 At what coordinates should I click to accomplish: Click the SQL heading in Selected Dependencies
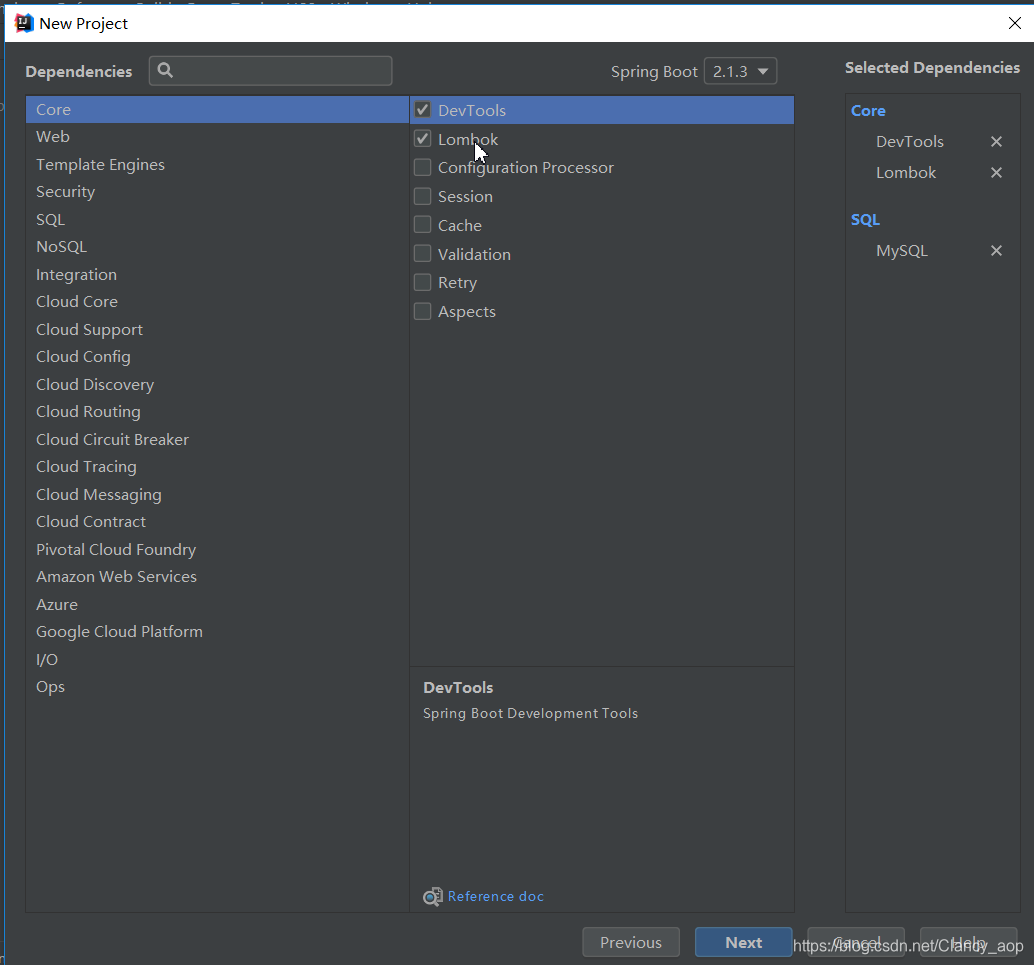click(865, 220)
